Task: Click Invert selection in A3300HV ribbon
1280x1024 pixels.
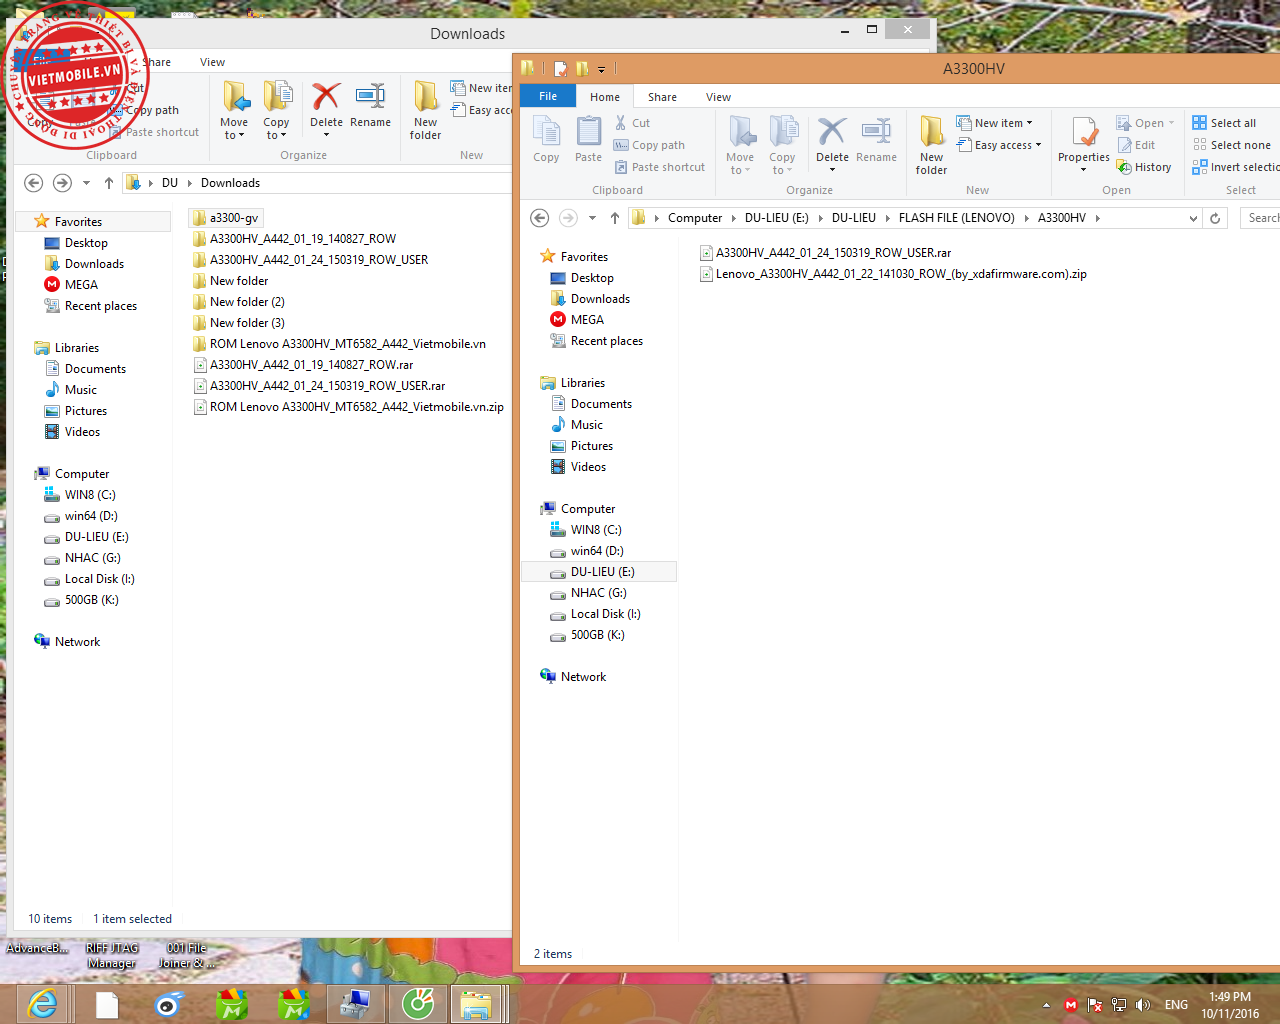Action: 1235,167
